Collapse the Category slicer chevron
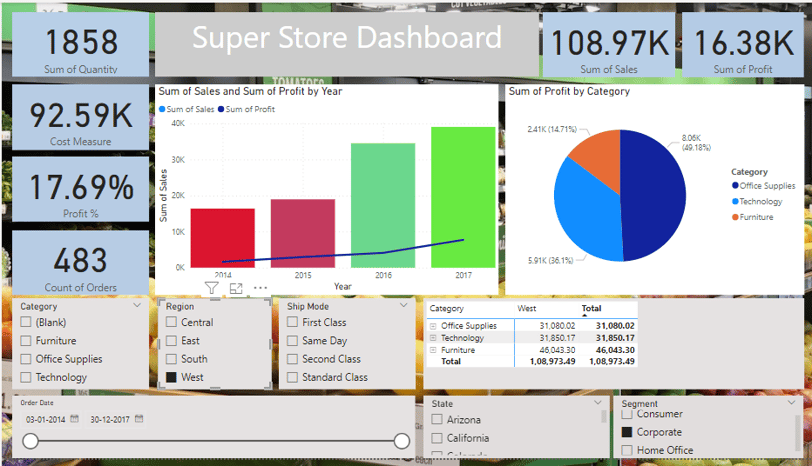Viewport: 812px width, 466px height. pyautogui.click(x=137, y=305)
